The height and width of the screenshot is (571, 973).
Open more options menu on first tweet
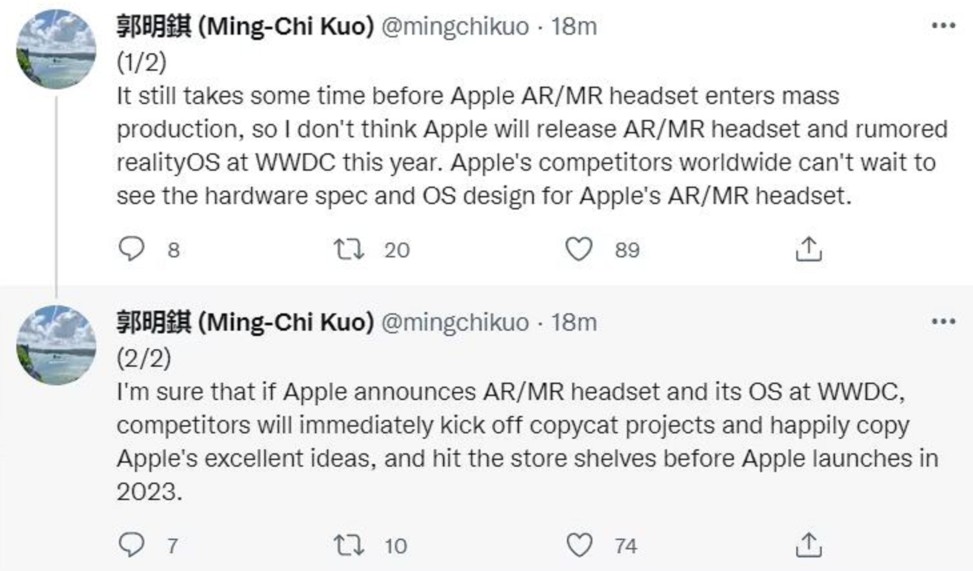[x=943, y=25]
